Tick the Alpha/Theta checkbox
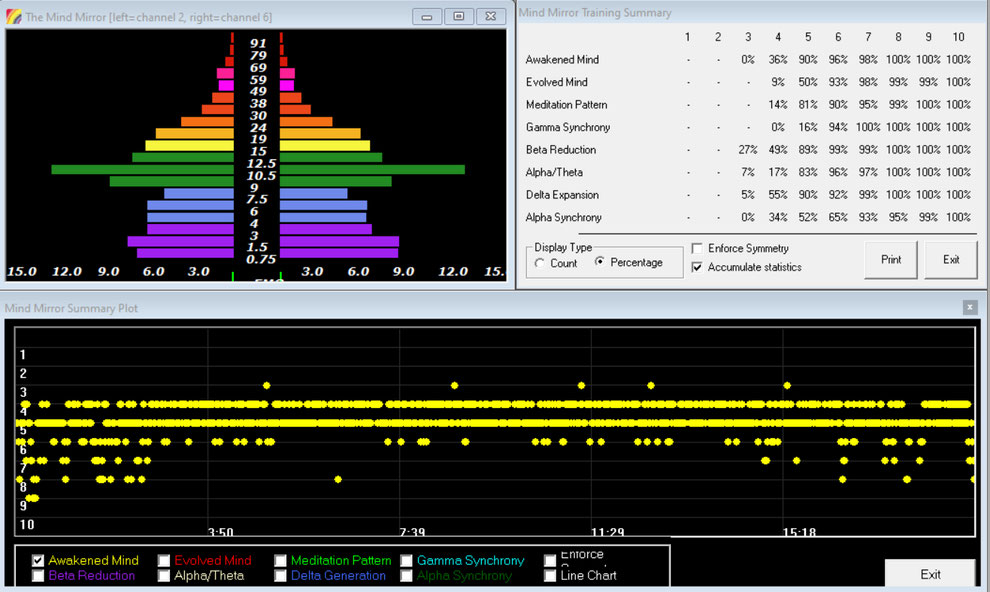 pyautogui.click(x=164, y=576)
